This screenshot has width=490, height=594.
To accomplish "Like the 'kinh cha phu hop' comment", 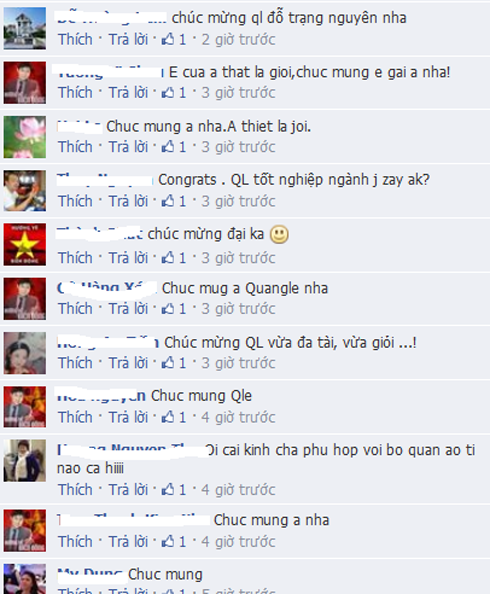I will click(75, 489).
